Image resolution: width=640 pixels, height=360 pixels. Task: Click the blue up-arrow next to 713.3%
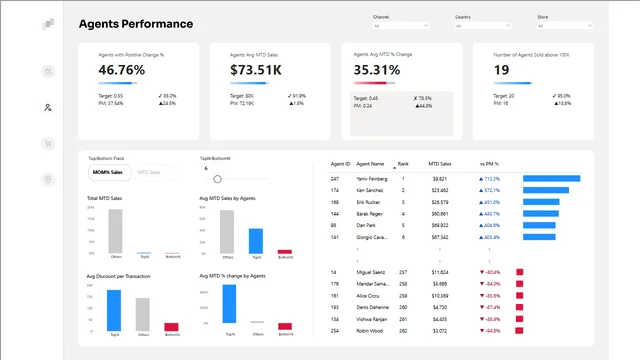481,179
